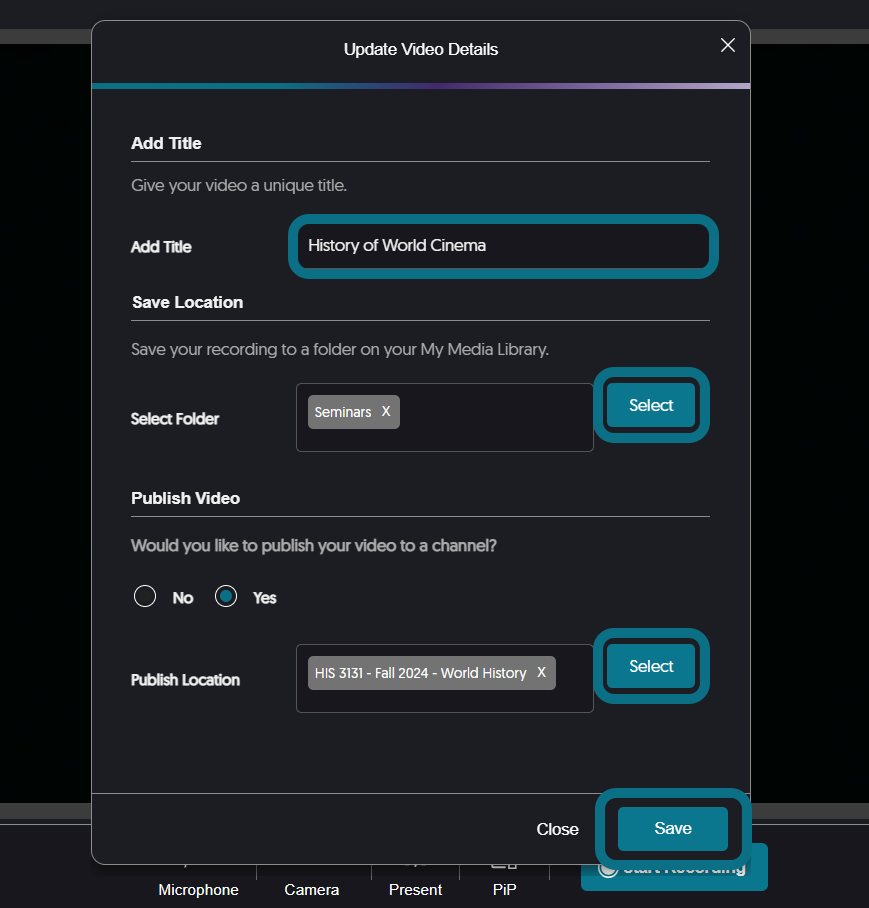
Task: Close the Update Video Details dialog with X
Action: coord(728,45)
